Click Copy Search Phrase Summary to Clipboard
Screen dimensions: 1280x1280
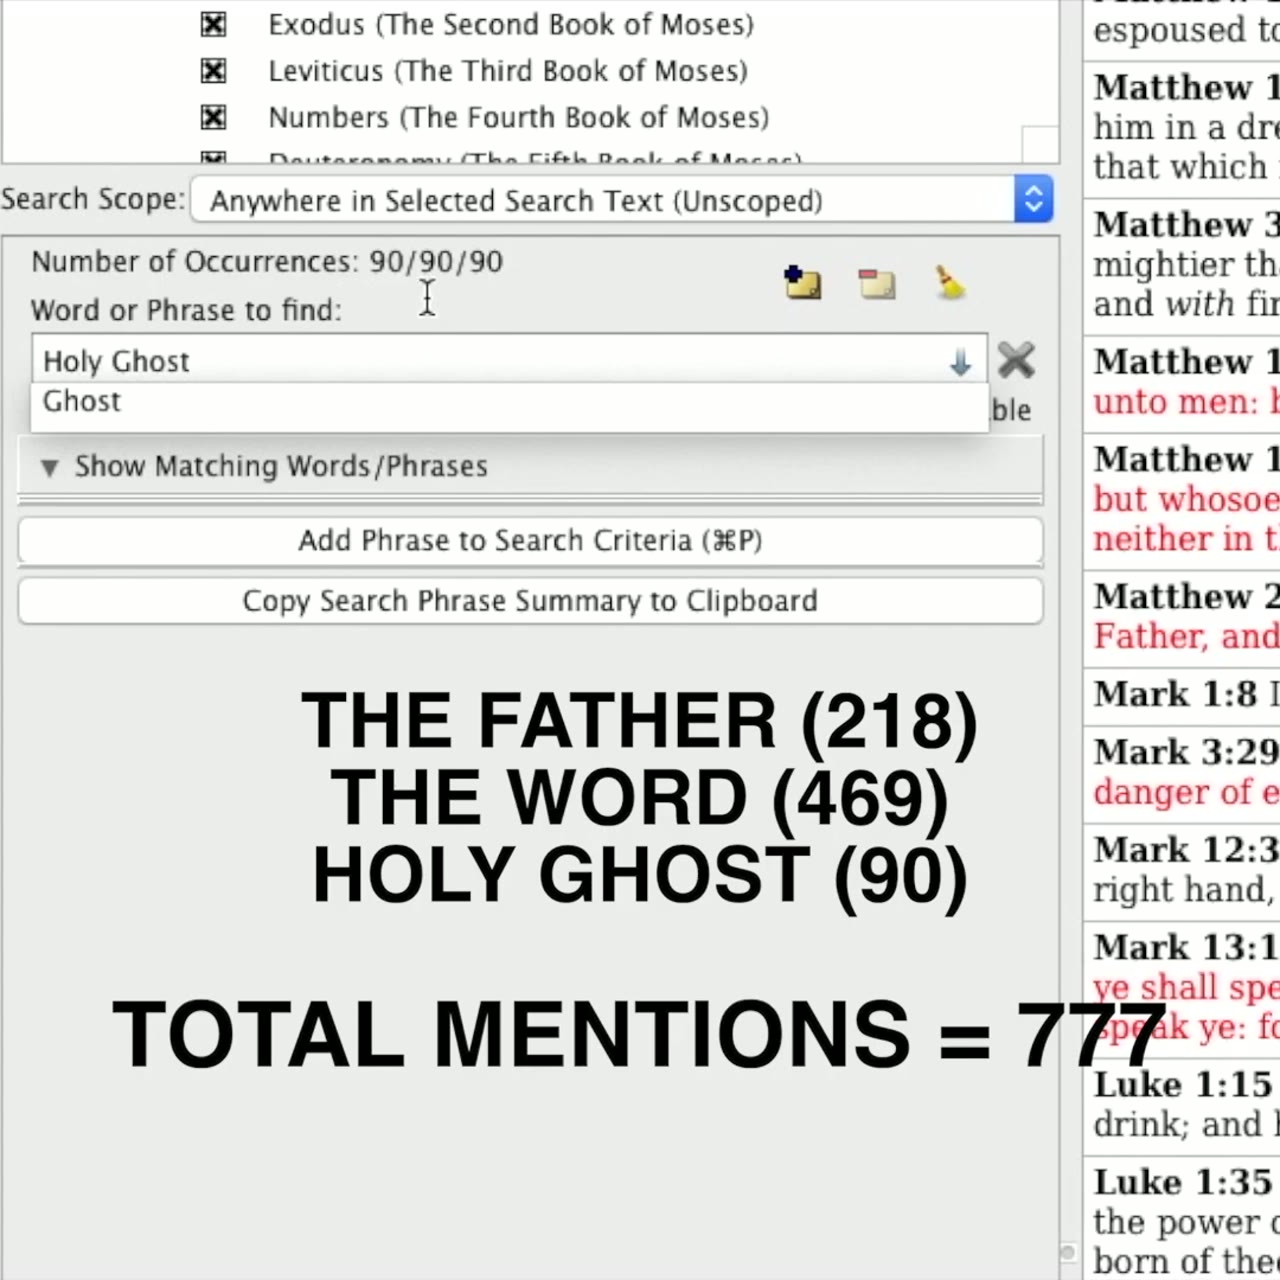click(x=530, y=601)
